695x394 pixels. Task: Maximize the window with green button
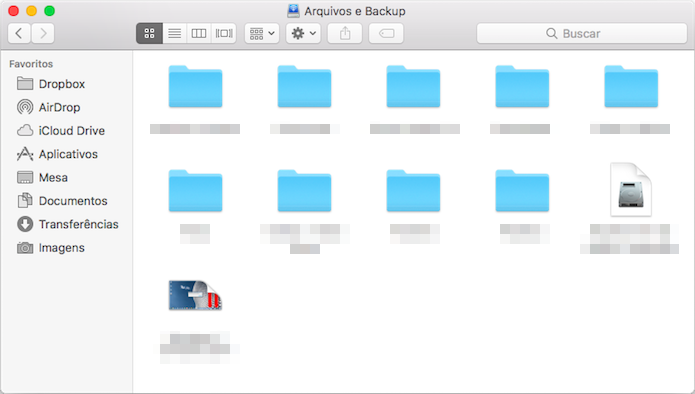pyautogui.click(x=50, y=11)
